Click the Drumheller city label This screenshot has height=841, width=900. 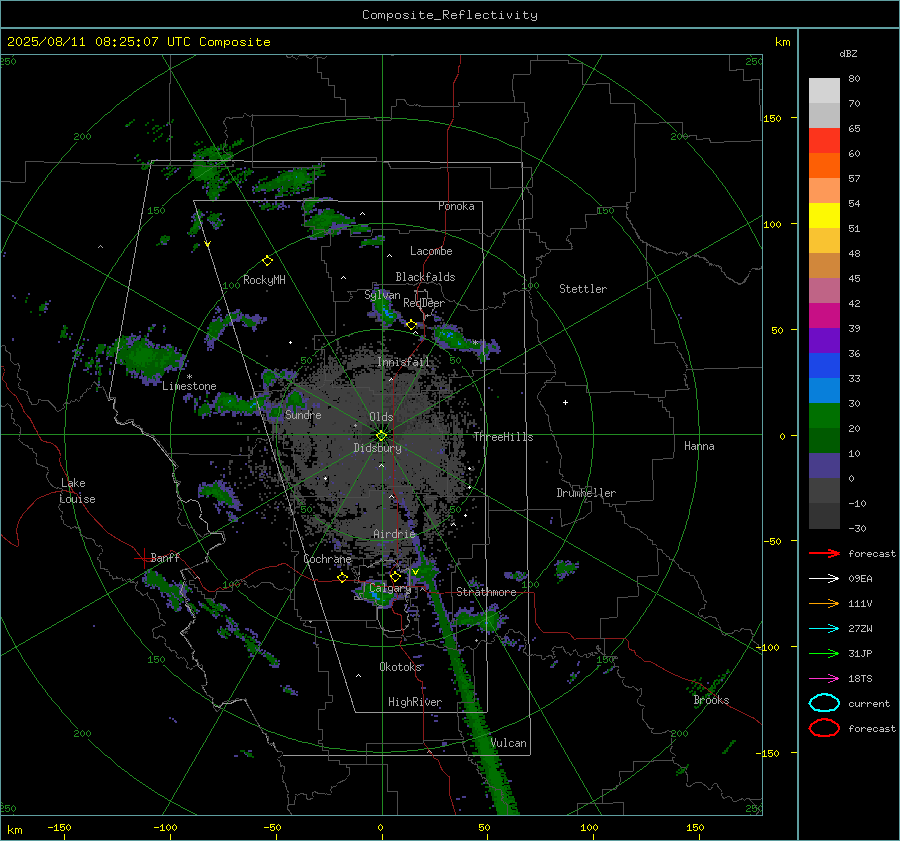tap(586, 493)
